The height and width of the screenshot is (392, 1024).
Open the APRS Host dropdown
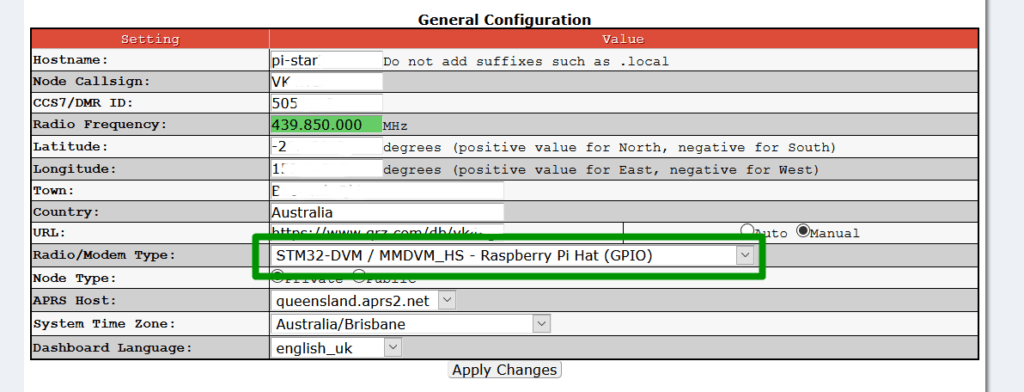[x=363, y=301]
